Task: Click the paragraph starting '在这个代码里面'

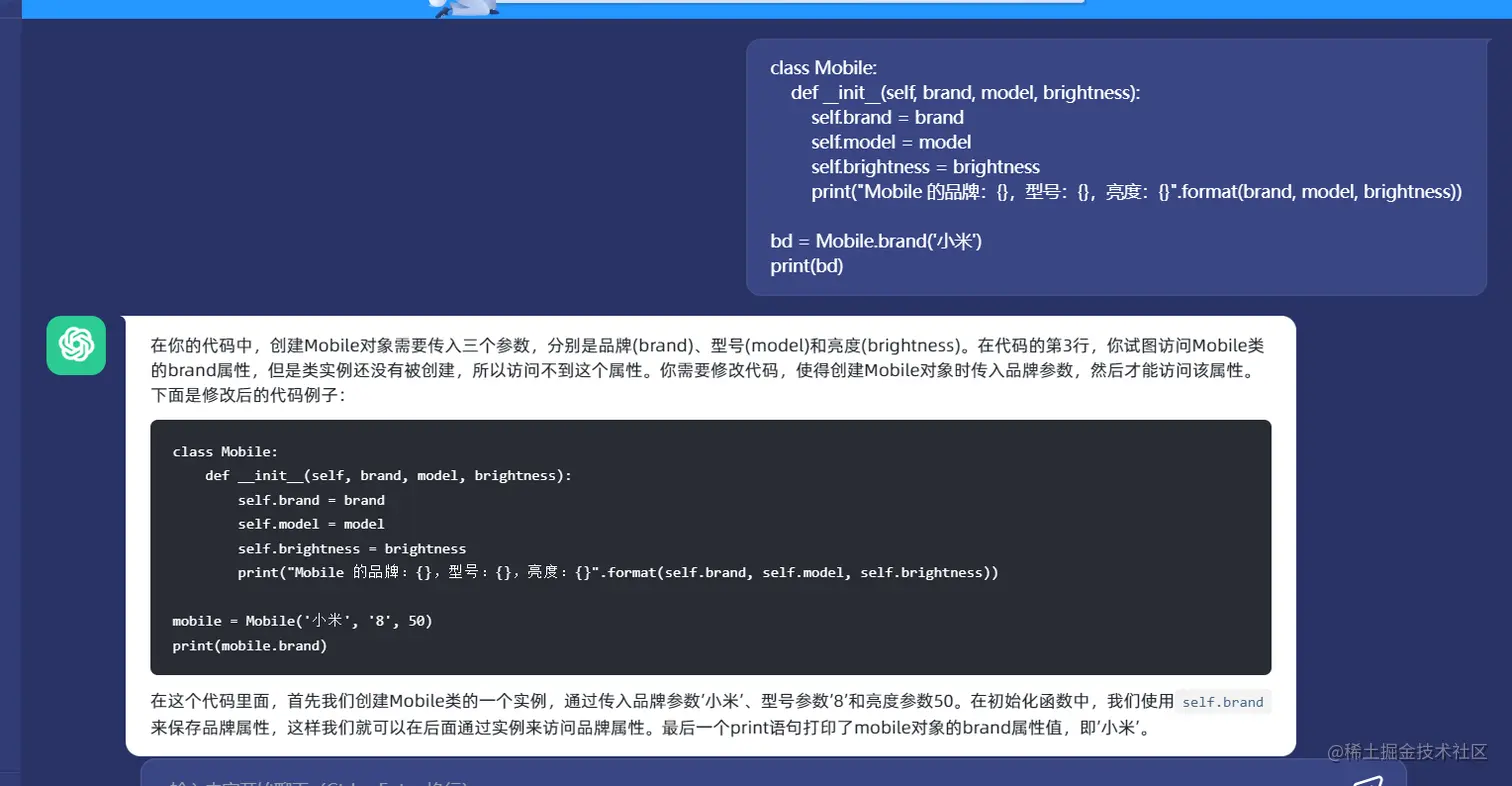Action: [x=710, y=714]
